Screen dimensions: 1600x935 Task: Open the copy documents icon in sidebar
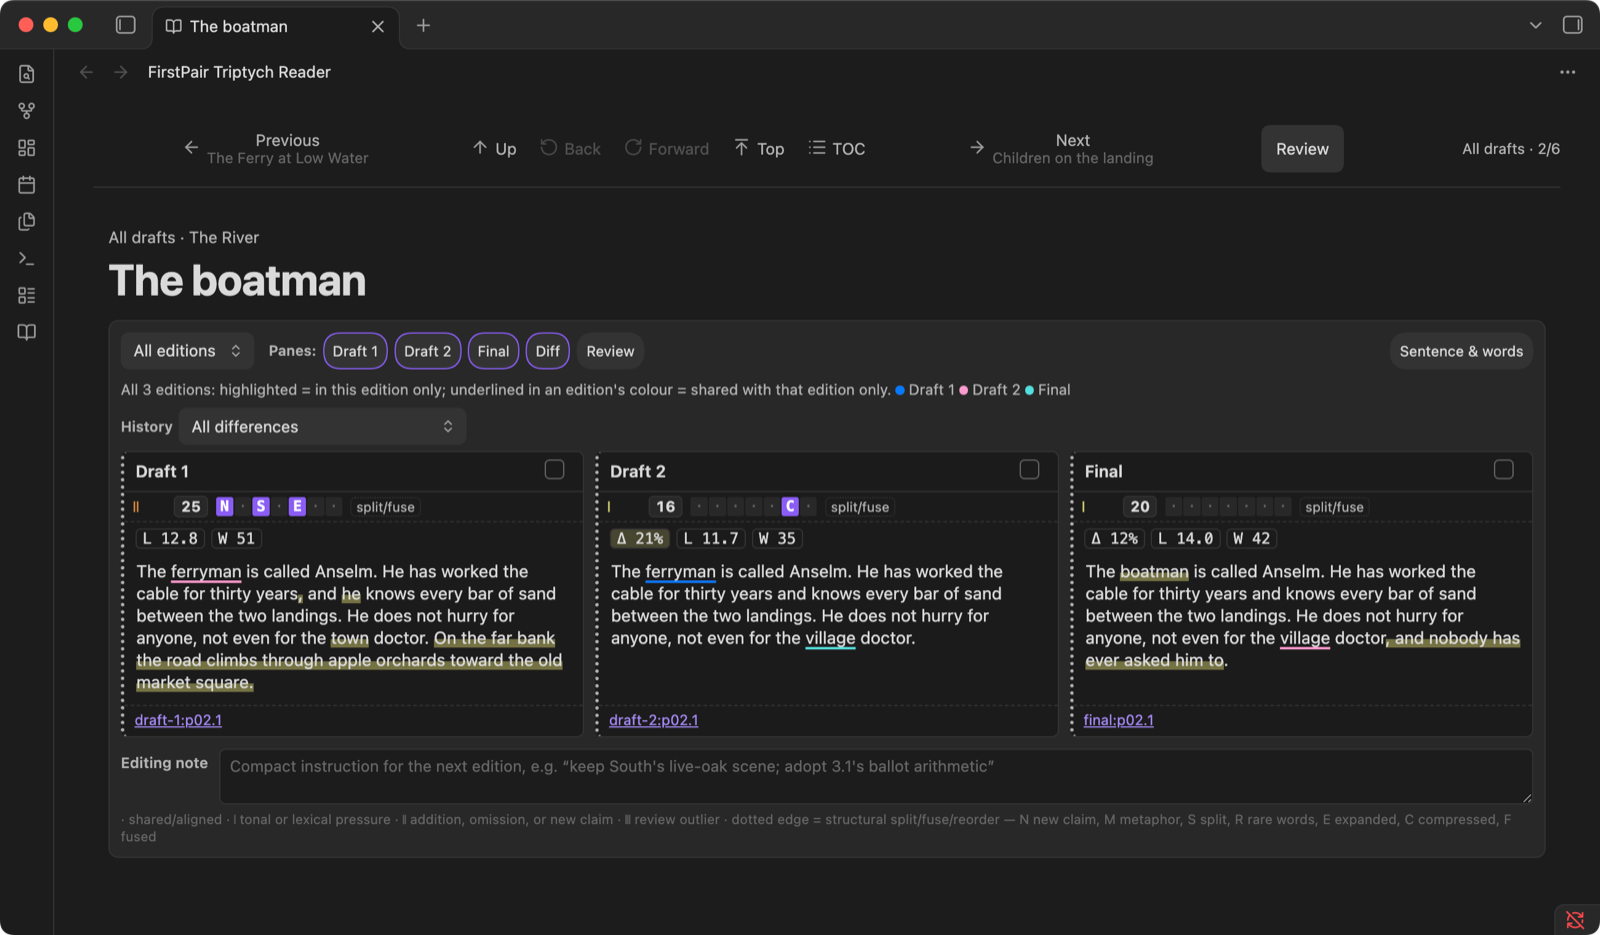tap(27, 221)
